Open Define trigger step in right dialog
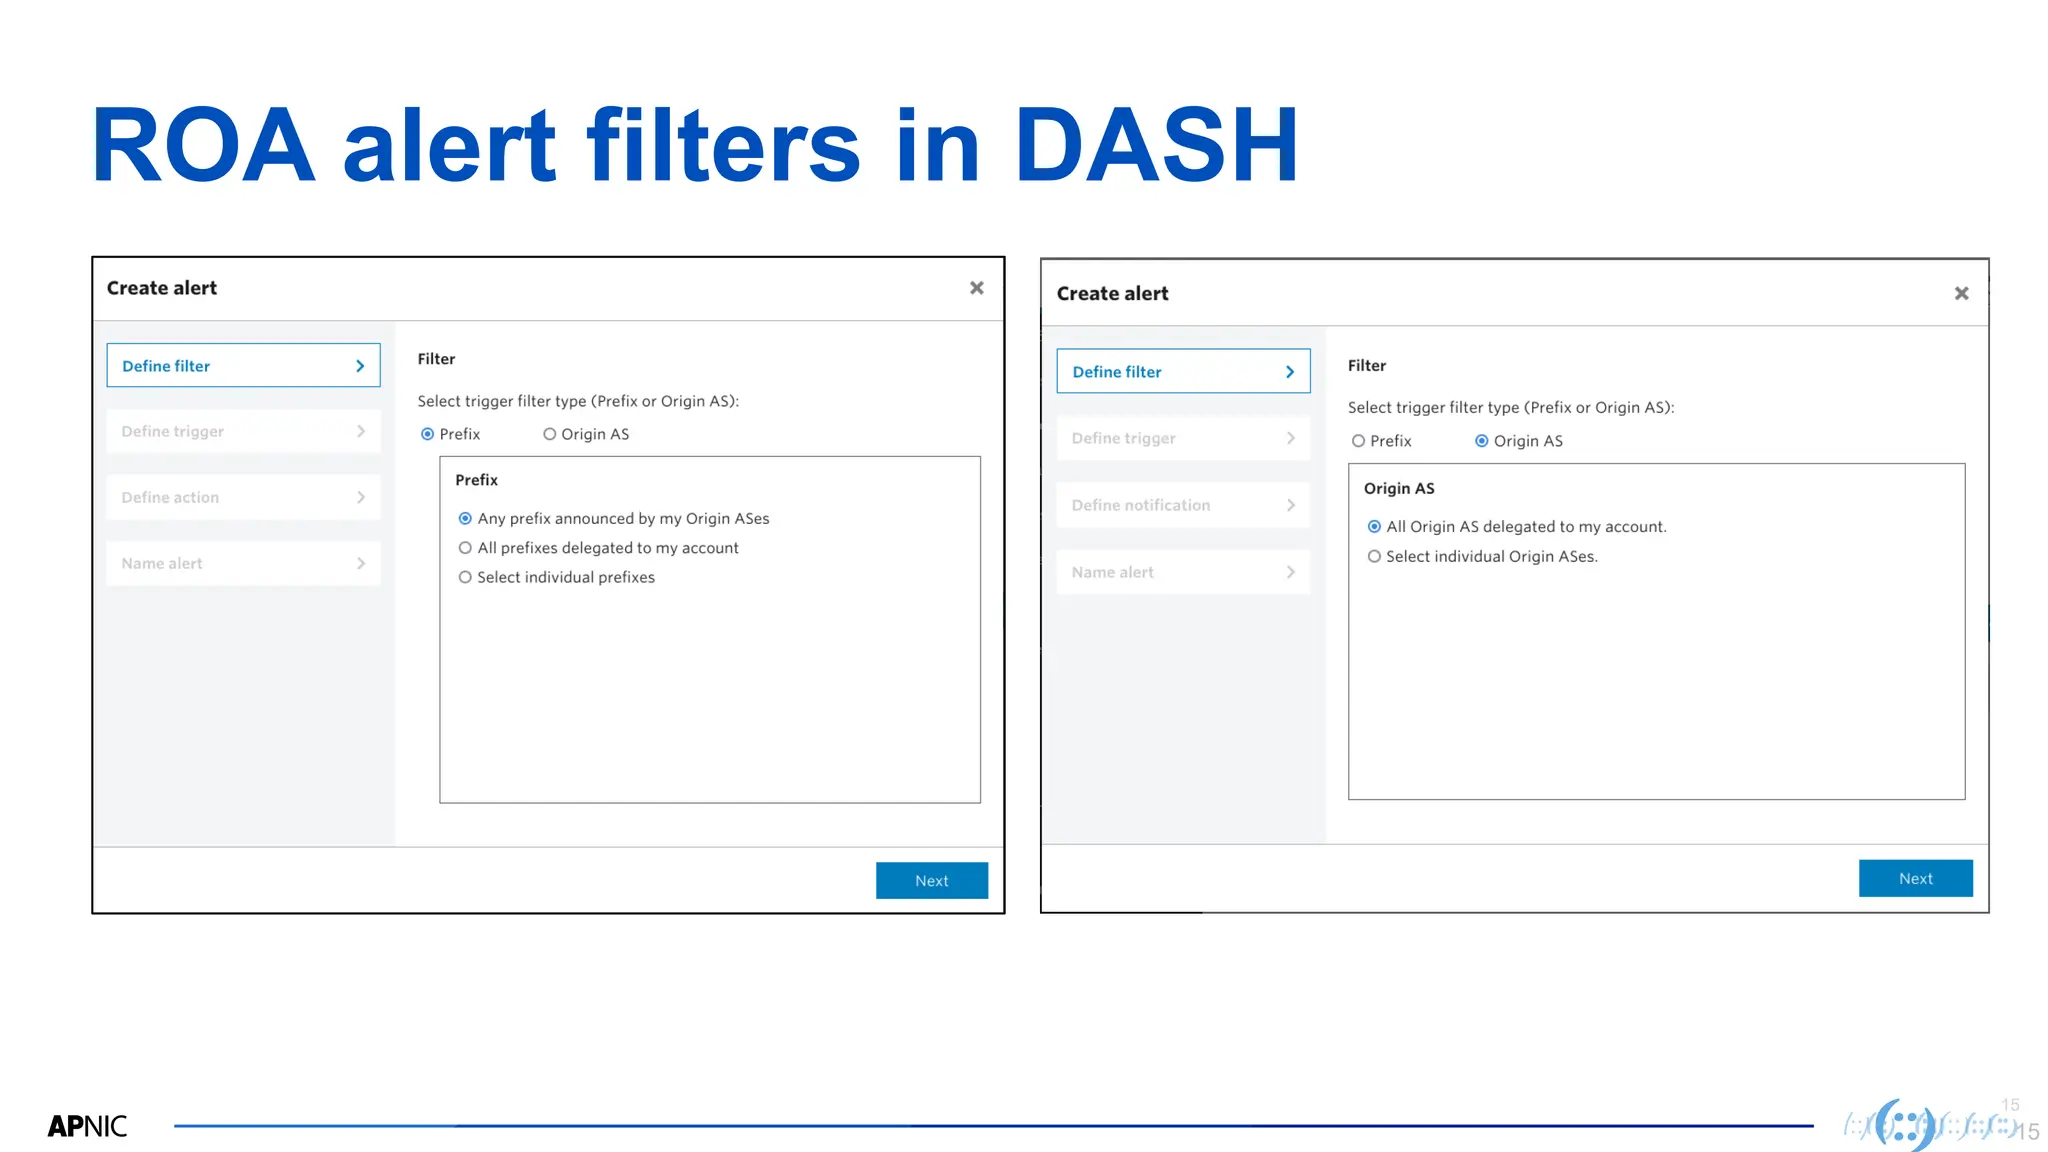This screenshot has width=2048, height=1152. [x=1183, y=438]
